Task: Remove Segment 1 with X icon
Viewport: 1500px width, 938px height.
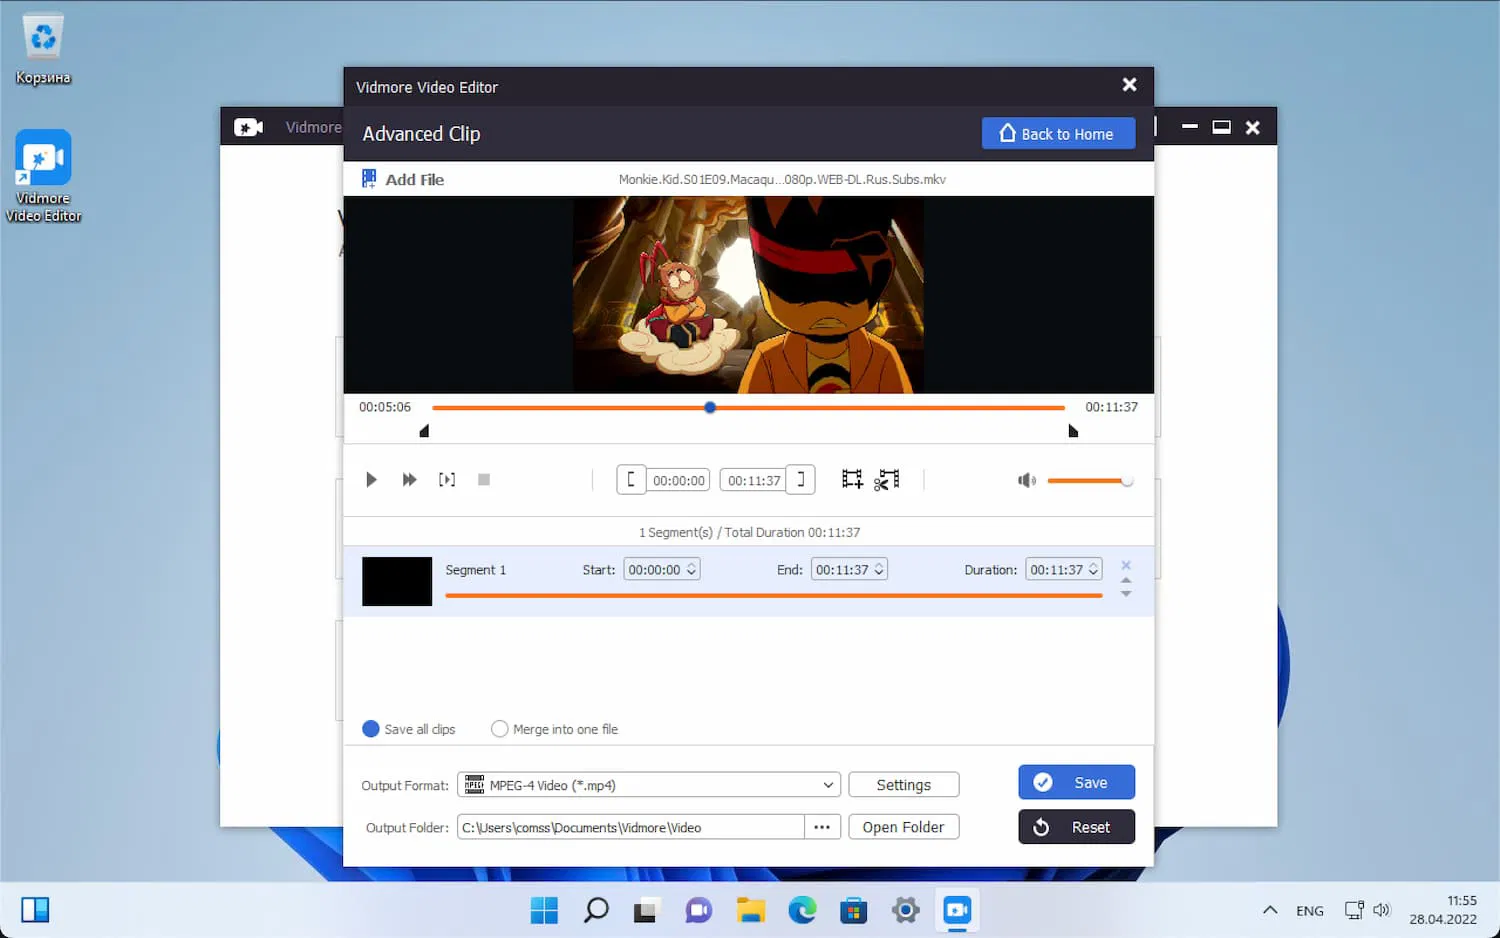Action: (x=1126, y=565)
